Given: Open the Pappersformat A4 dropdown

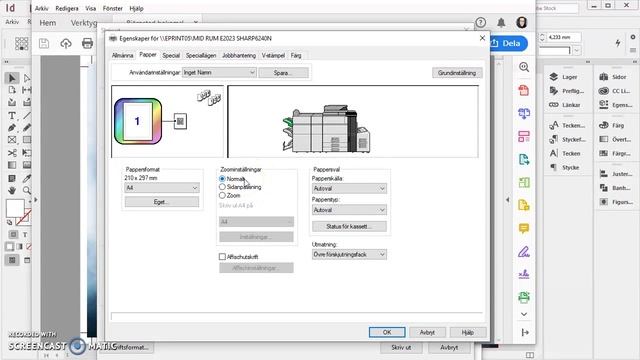Looking at the screenshot, I should click(x=162, y=188).
